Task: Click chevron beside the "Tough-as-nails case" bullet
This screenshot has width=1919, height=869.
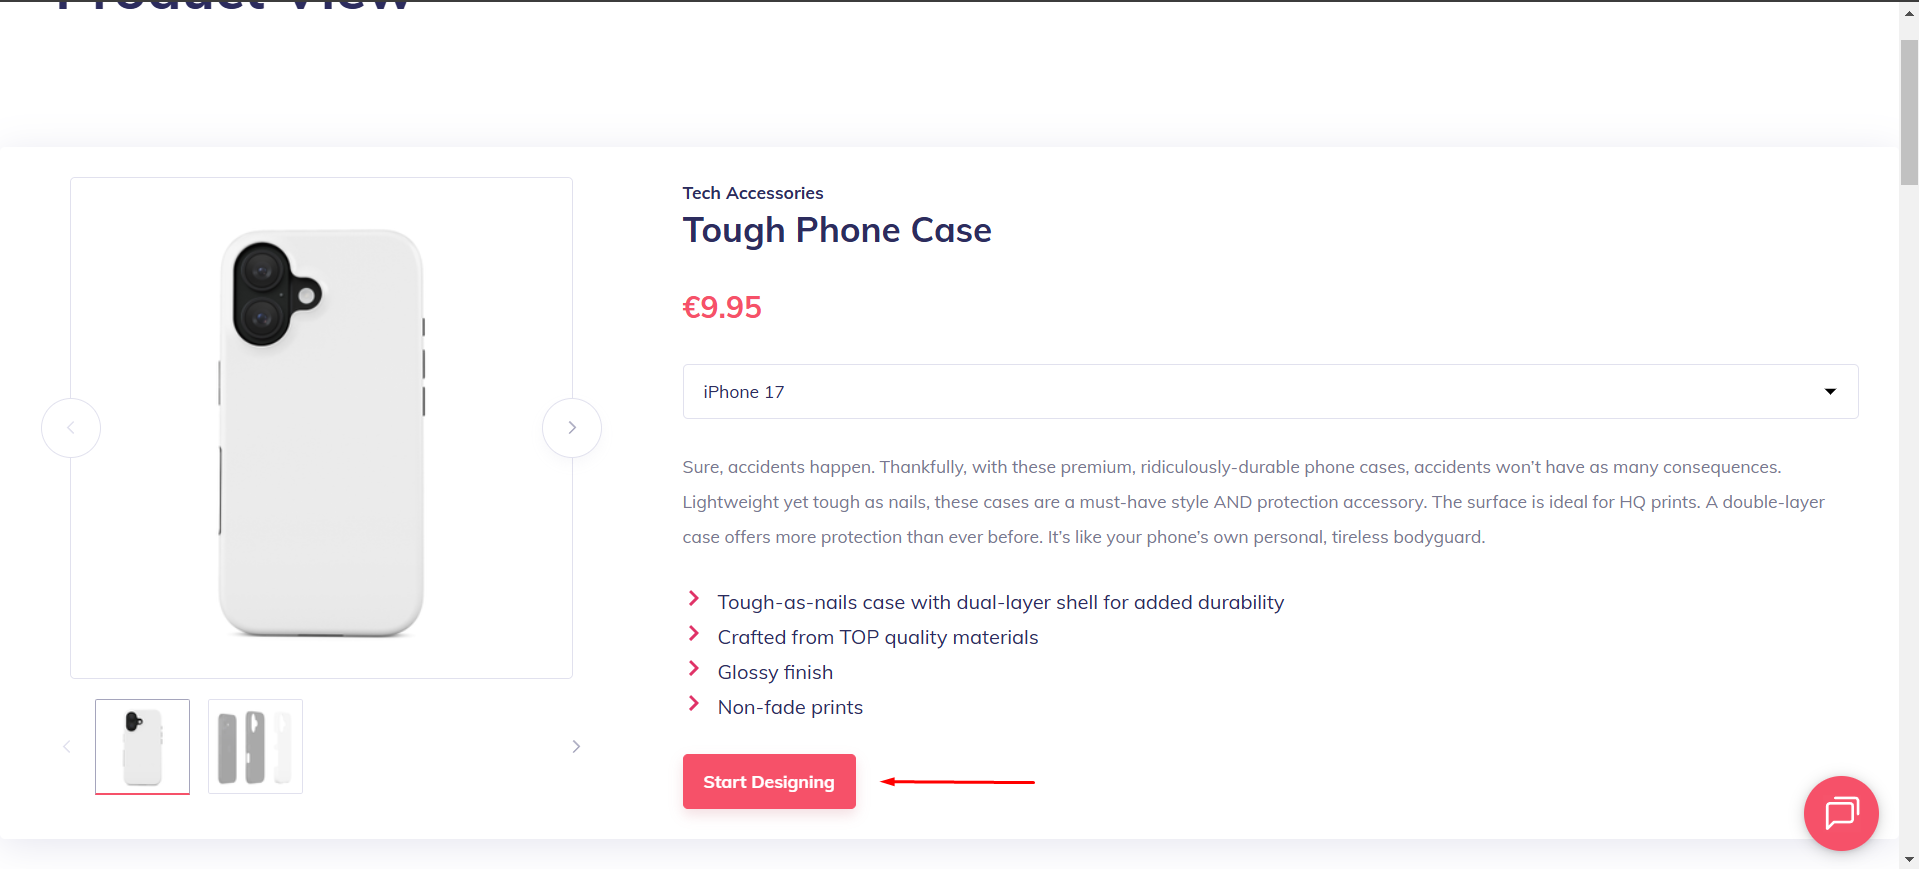Action: click(694, 599)
